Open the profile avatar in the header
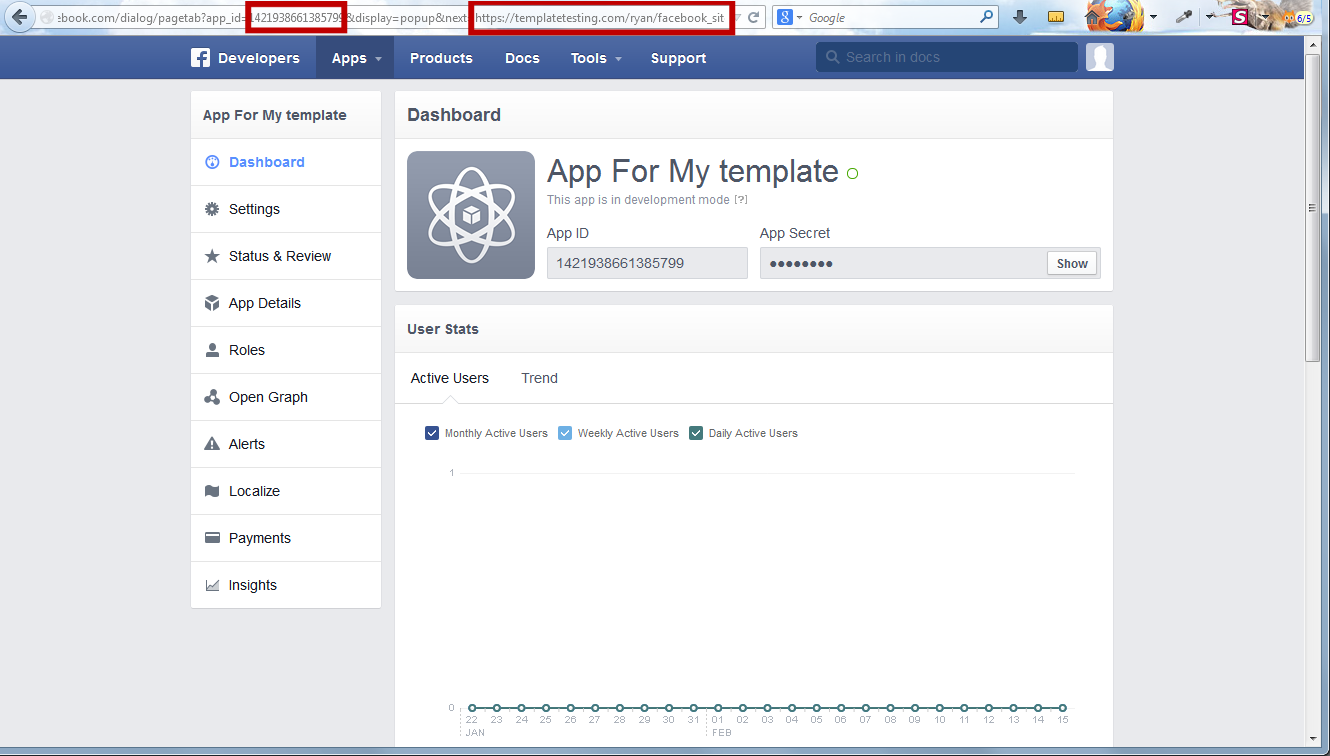Viewport: 1330px width, 756px height. pyautogui.click(x=1100, y=58)
